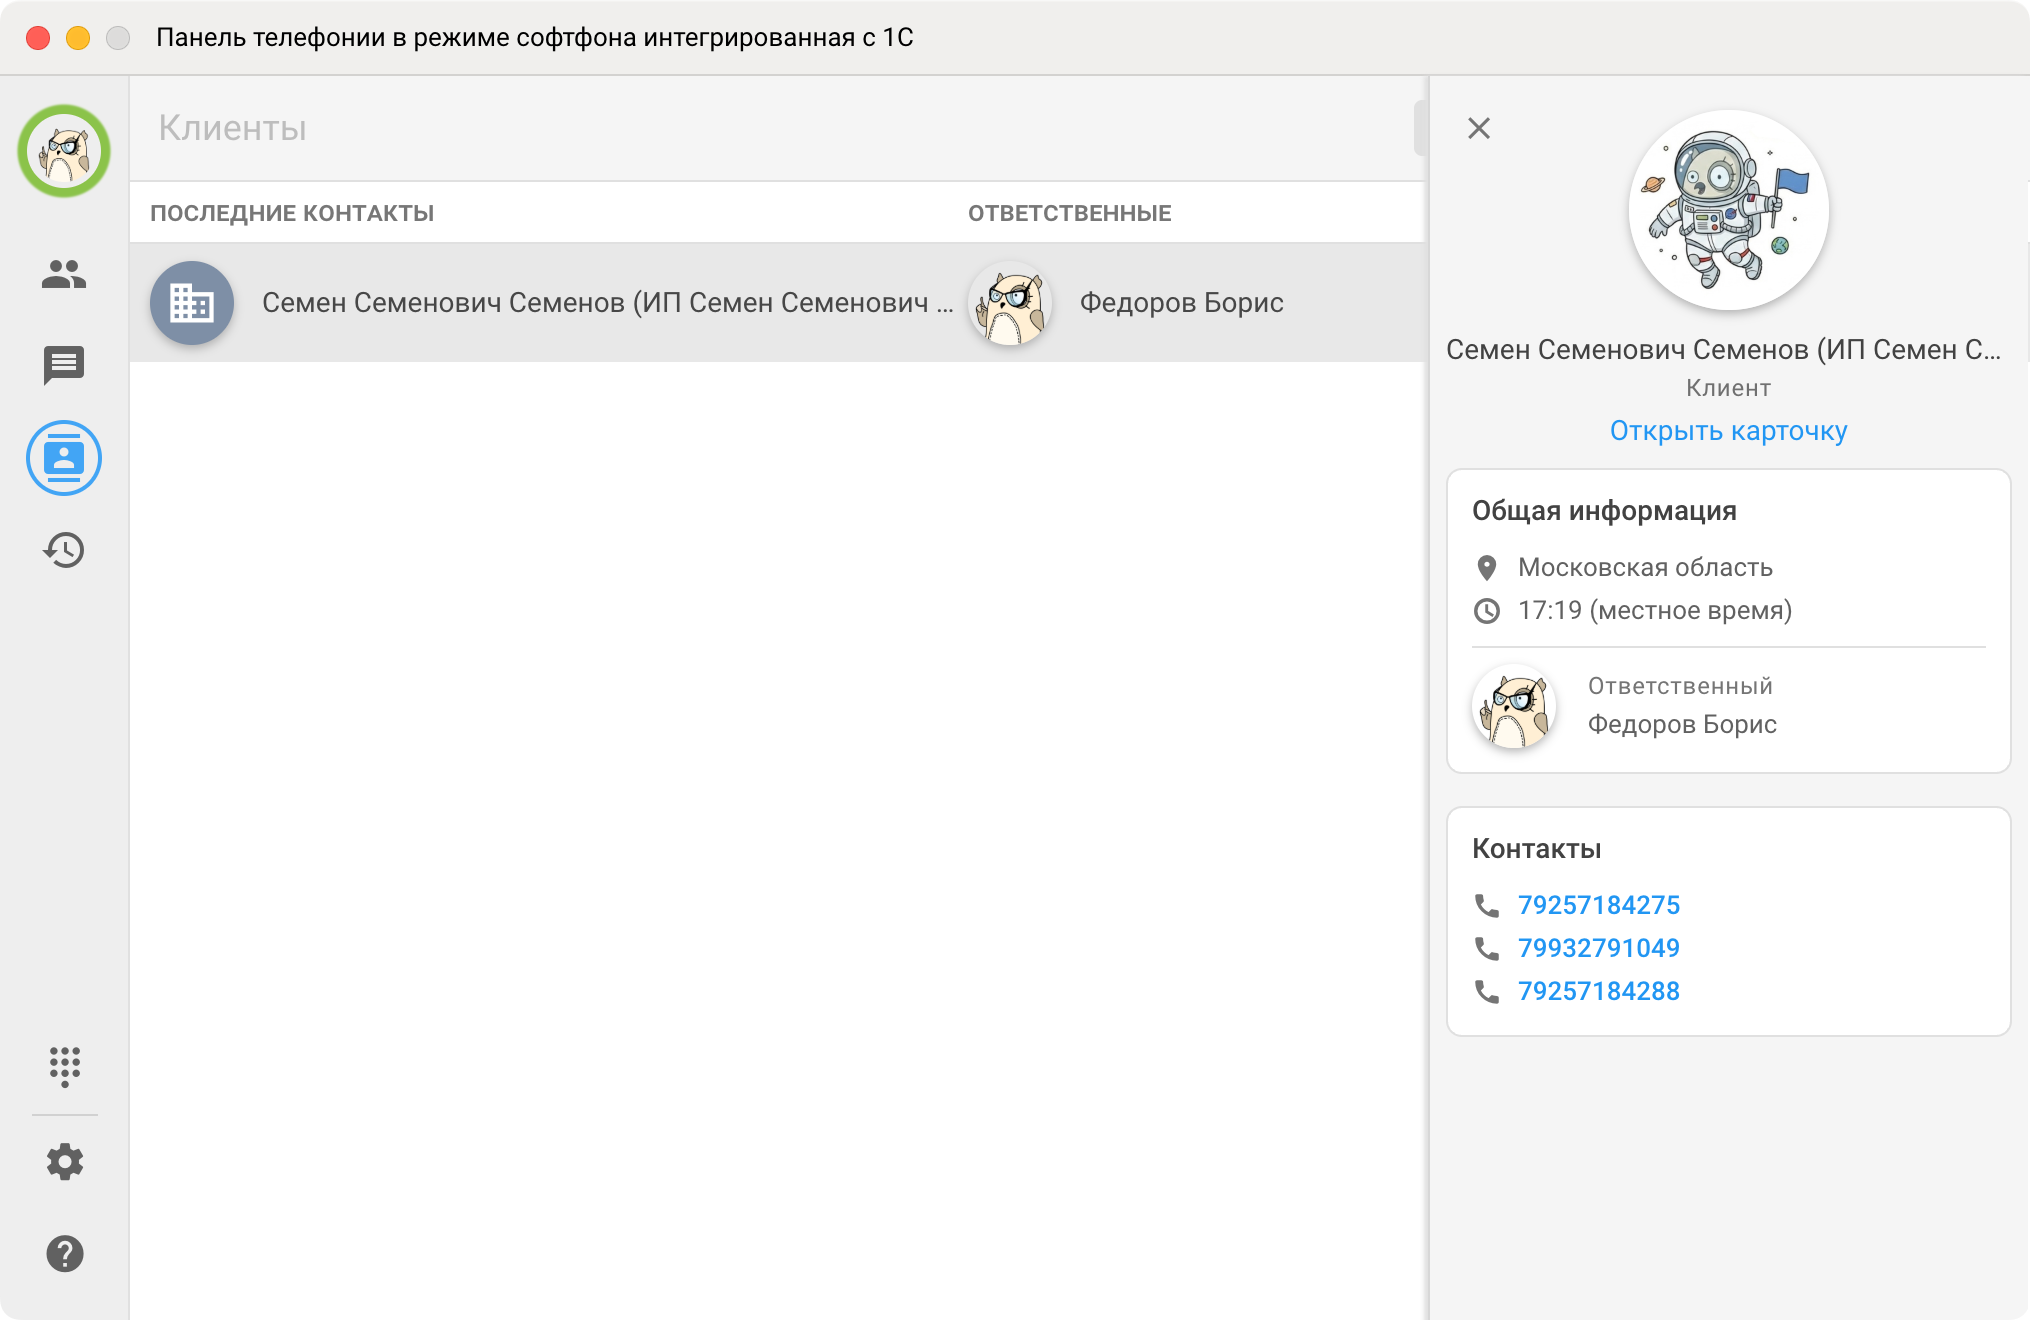This screenshot has height=1320, width=2030.
Task: Select the clients contact book icon
Action: tap(64, 458)
